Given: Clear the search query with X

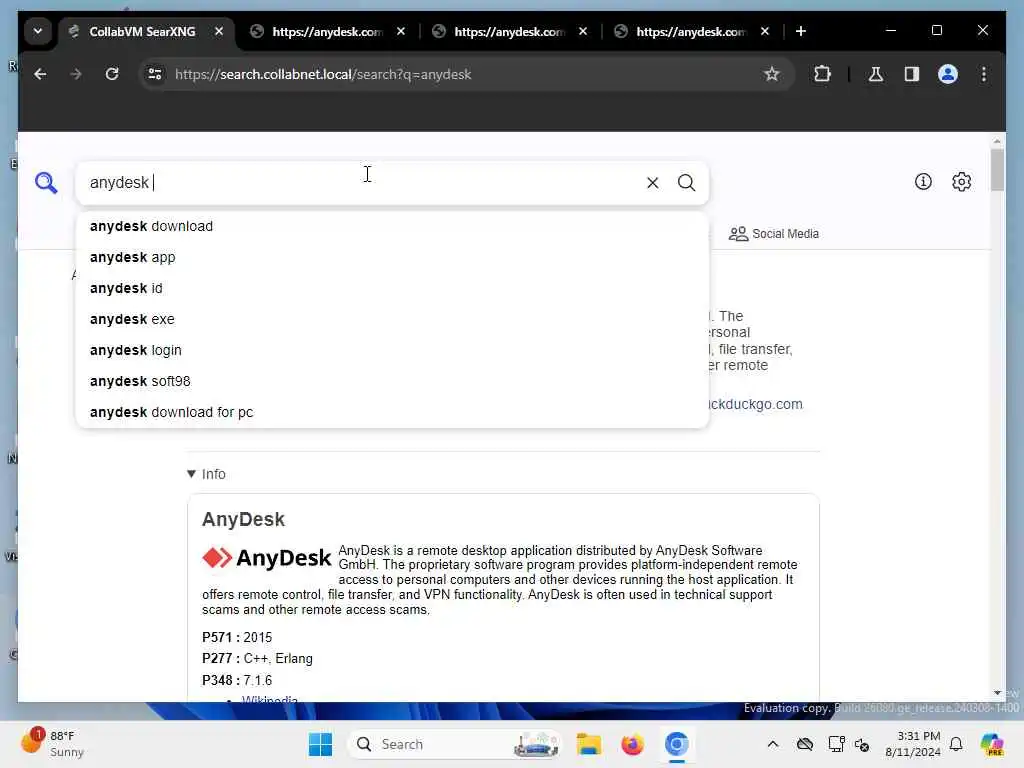Looking at the screenshot, I should [x=652, y=183].
